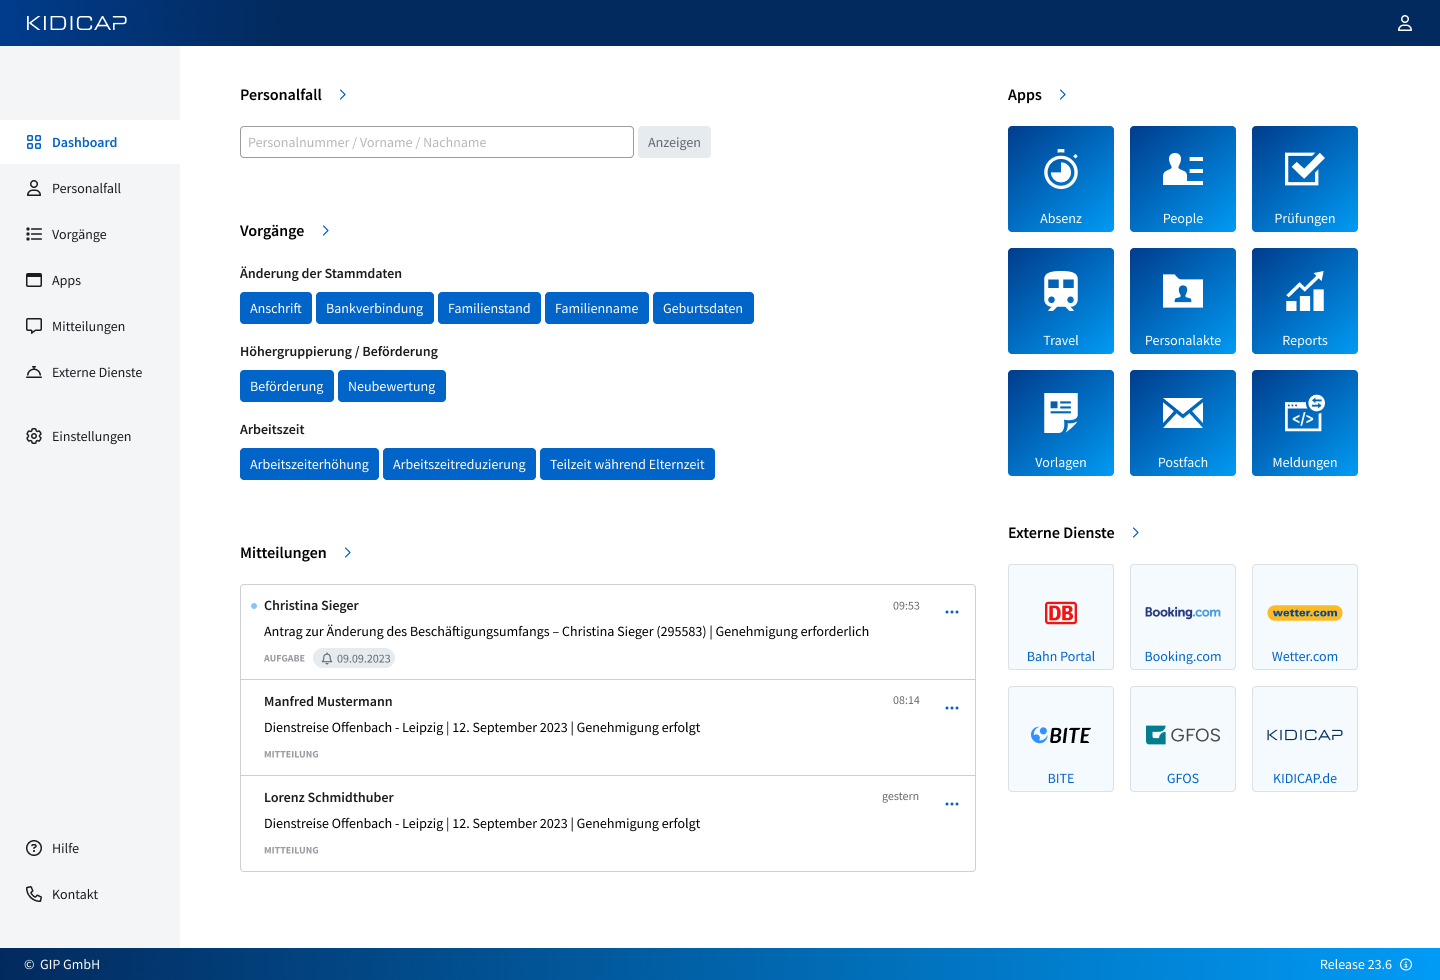This screenshot has height=980, width=1440.
Task: Open the Absenz app
Action: click(x=1060, y=179)
